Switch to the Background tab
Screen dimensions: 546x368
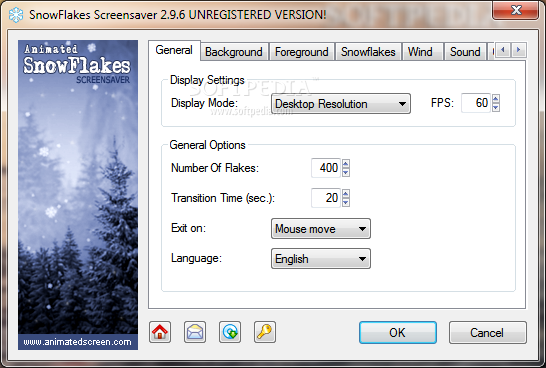pyautogui.click(x=234, y=52)
